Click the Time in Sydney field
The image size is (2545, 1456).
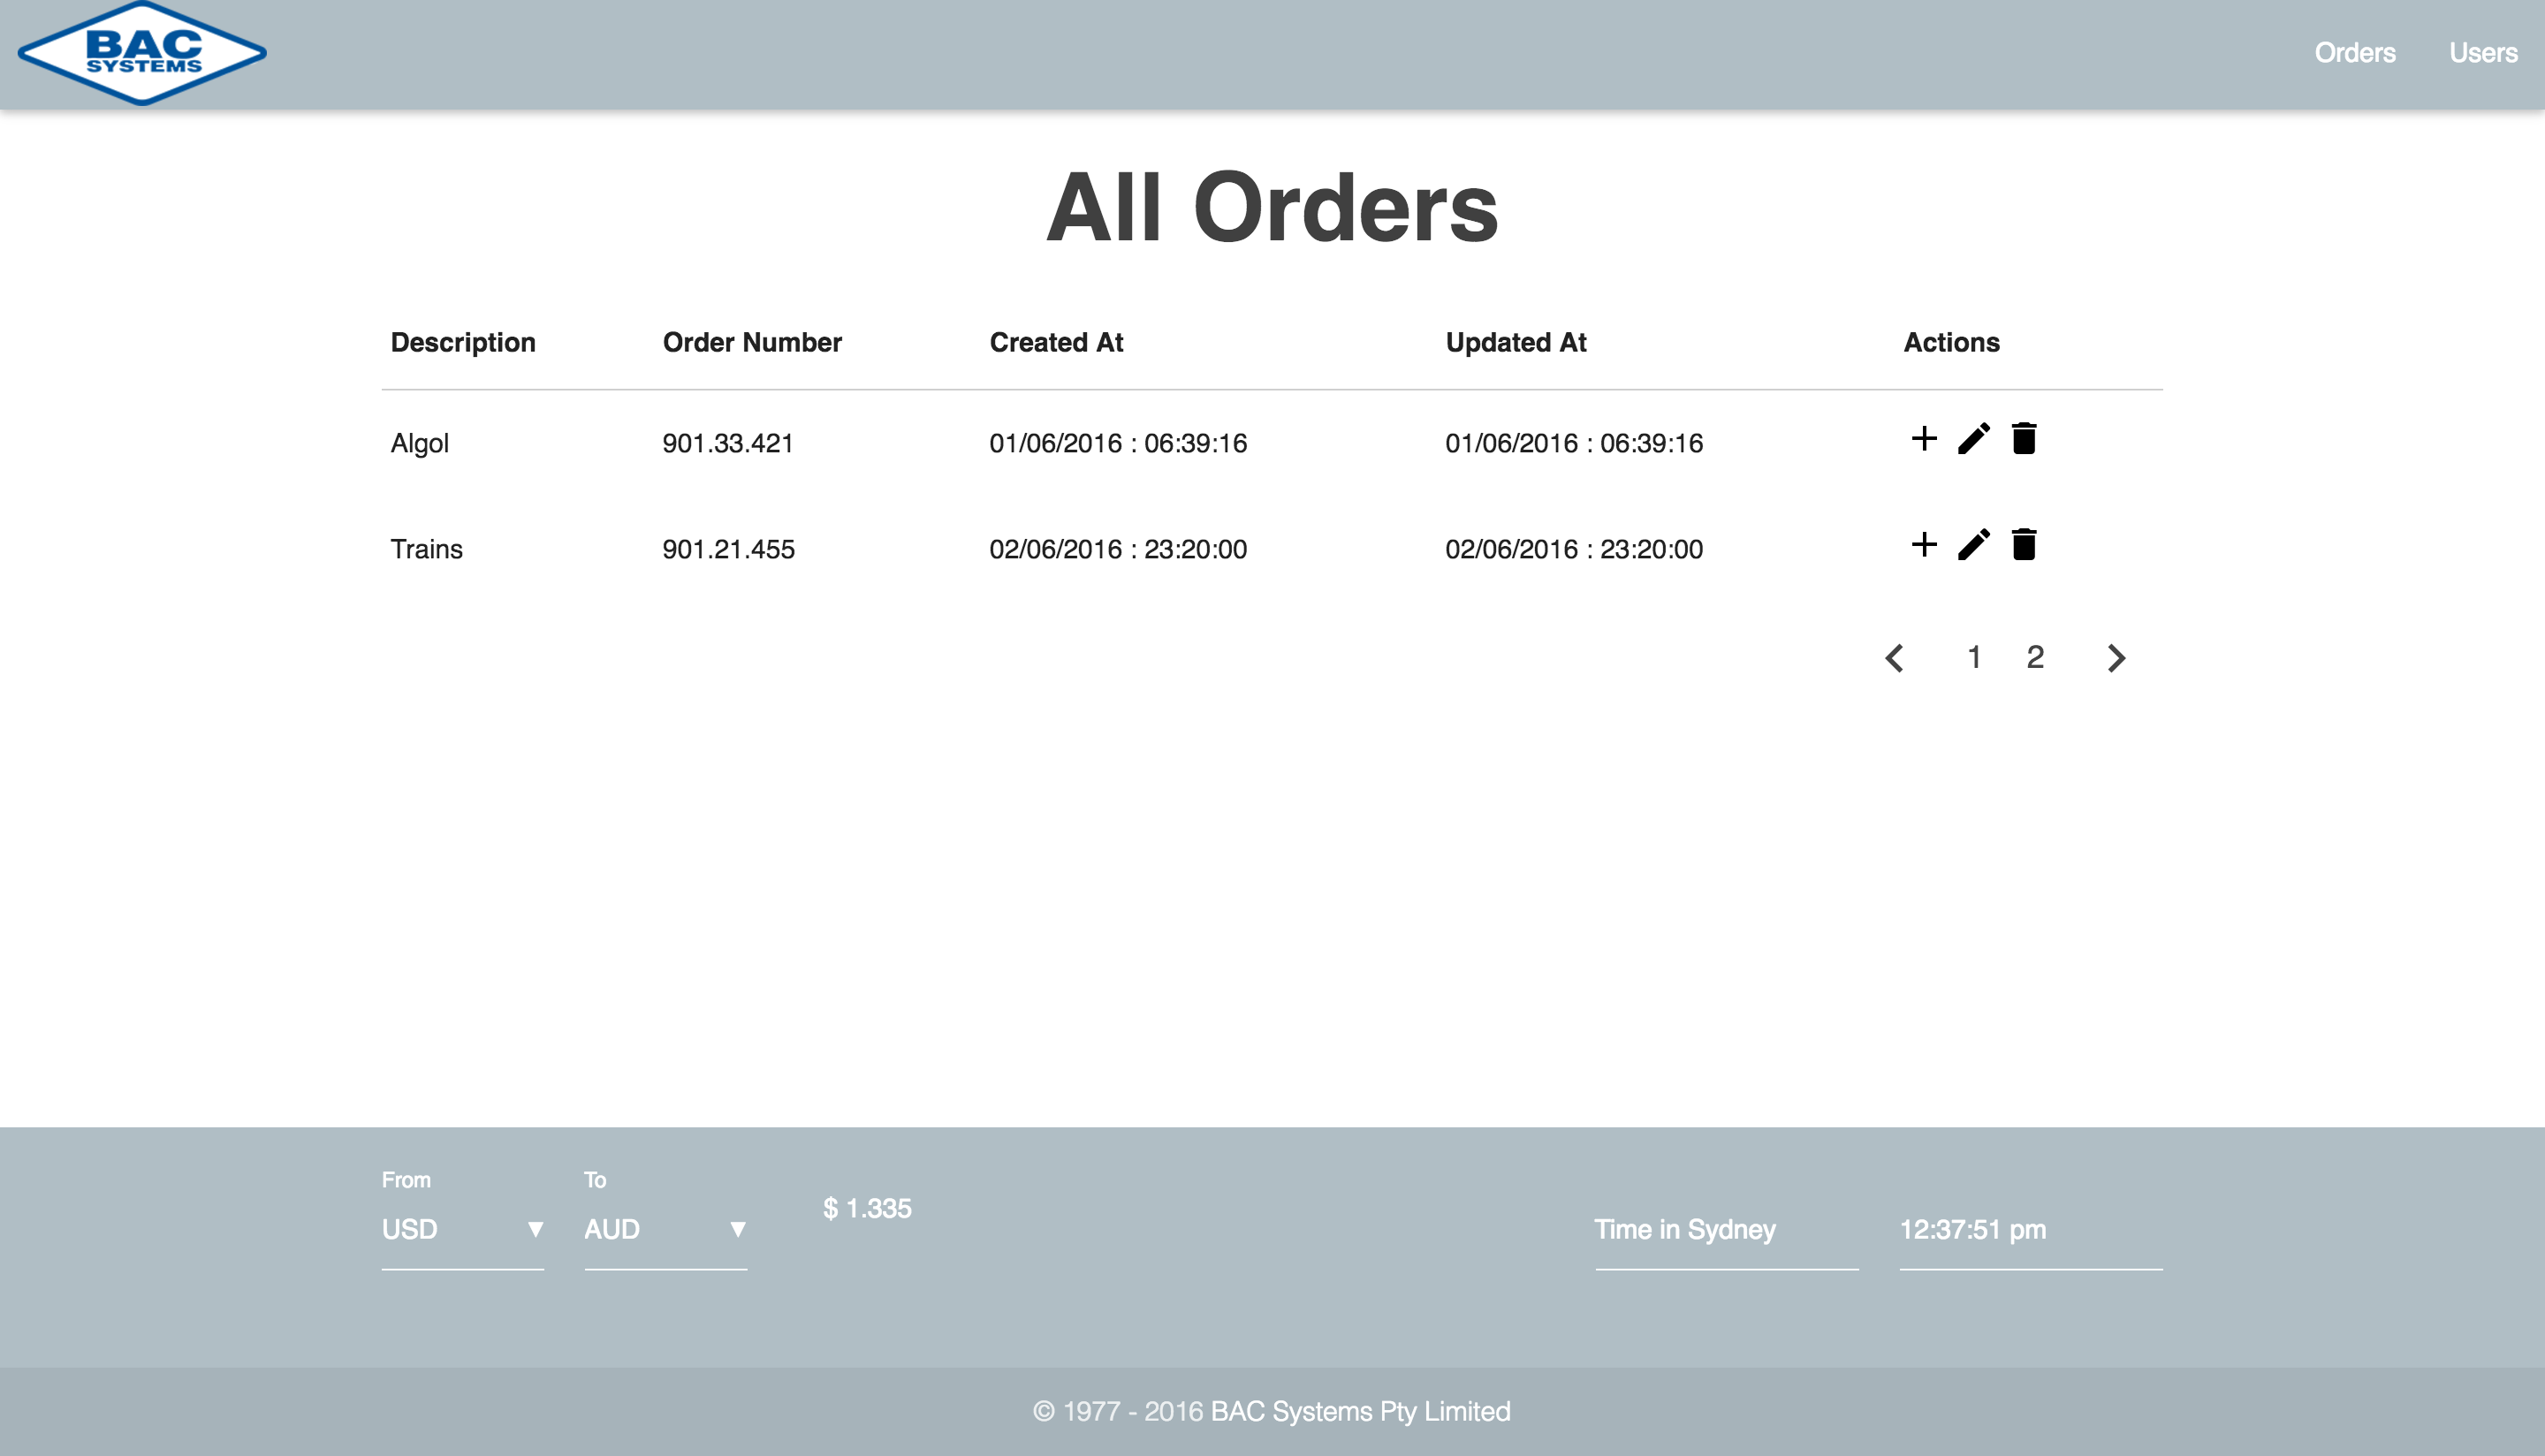point(1725,1229)
